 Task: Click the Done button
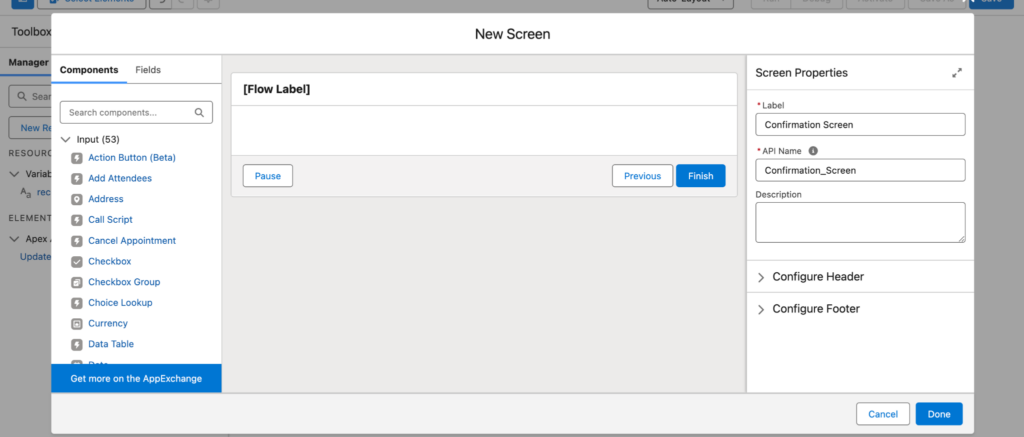pos(939,414)
